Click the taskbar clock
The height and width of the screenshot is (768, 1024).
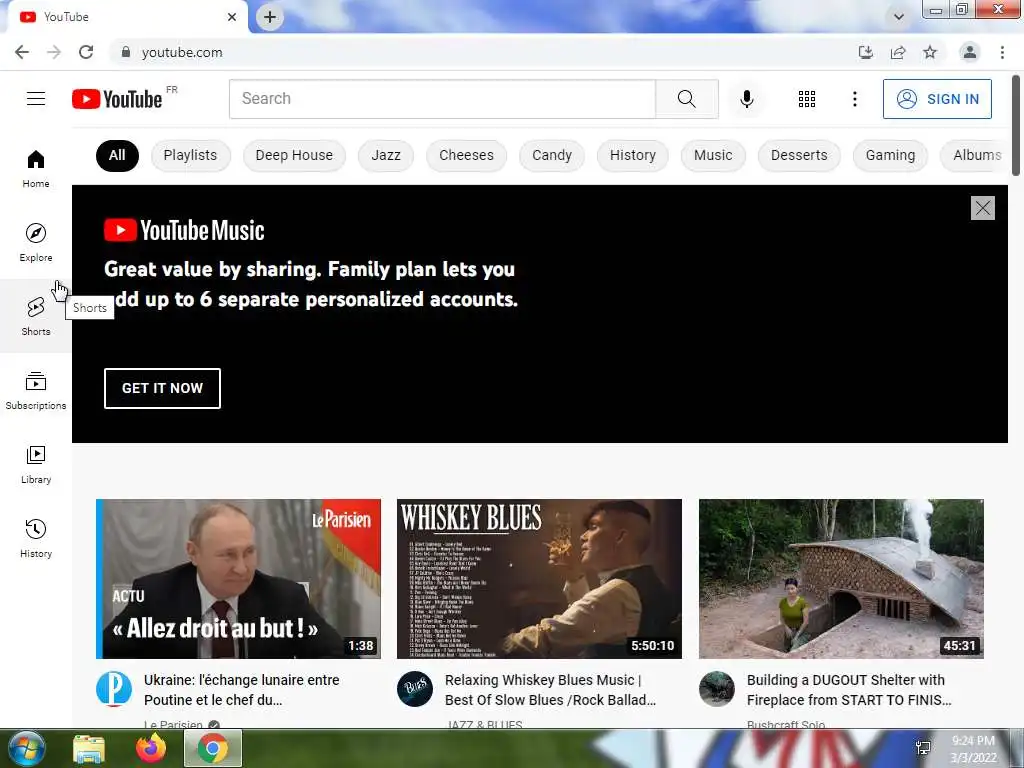pos(973,749)
